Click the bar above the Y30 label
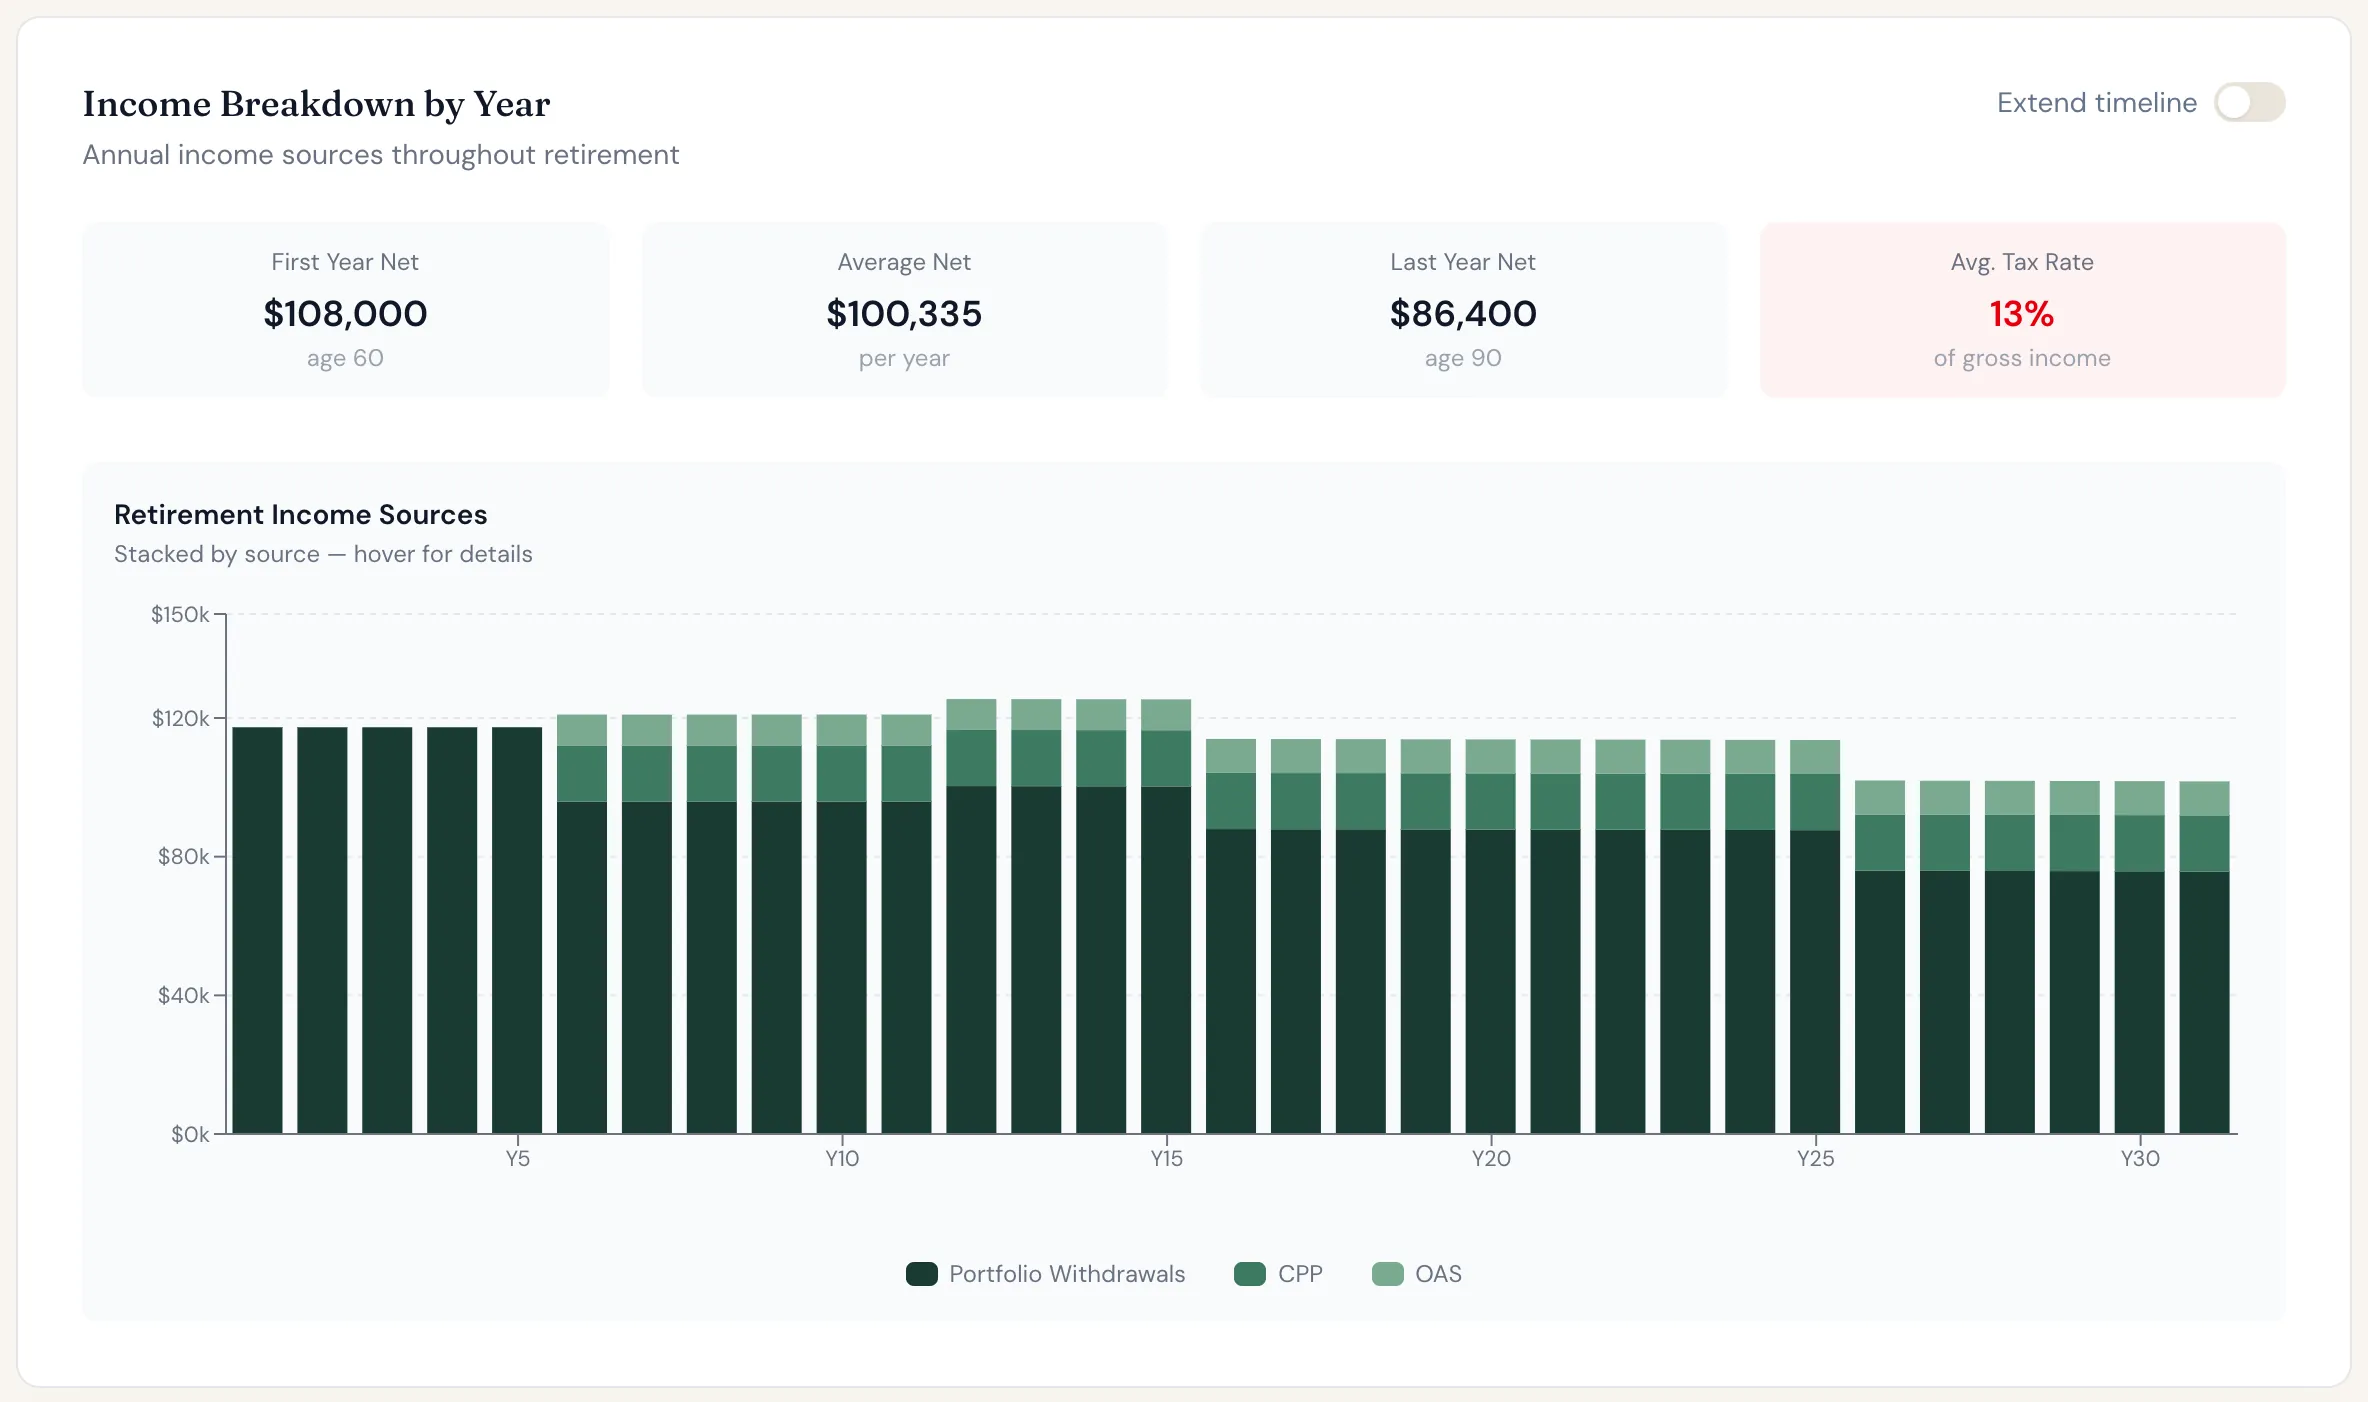The width and height of the screenshot is (2368, 1402). click(x=2140, y=957)
